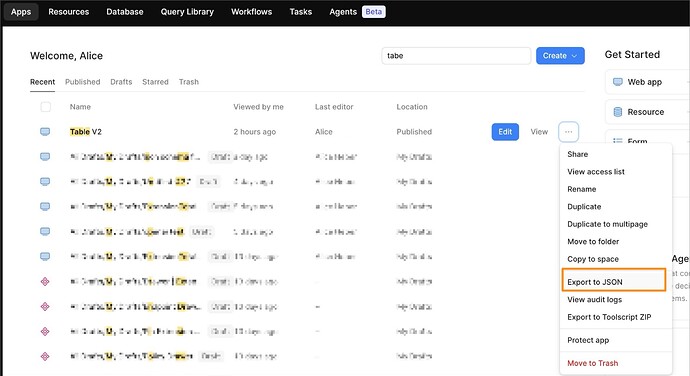The image size is (690, 376).
Task: Switch to the Published tab
Action: [x=83, y=82]
